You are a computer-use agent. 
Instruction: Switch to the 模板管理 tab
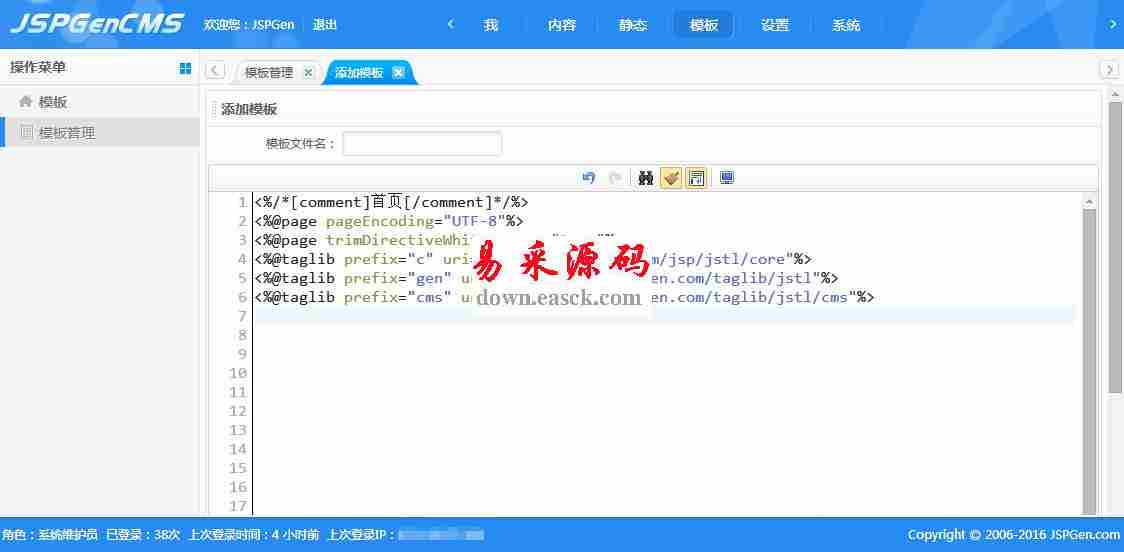pos(269,72)
